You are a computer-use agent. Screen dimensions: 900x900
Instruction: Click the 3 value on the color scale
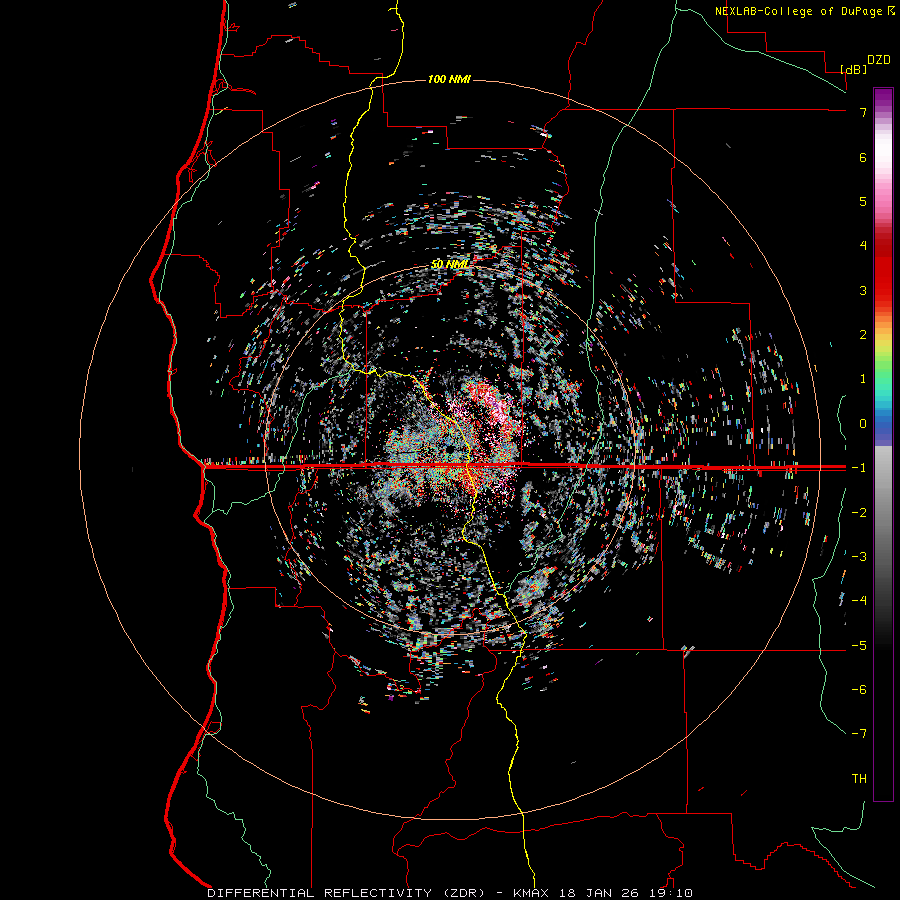point(863,290)
